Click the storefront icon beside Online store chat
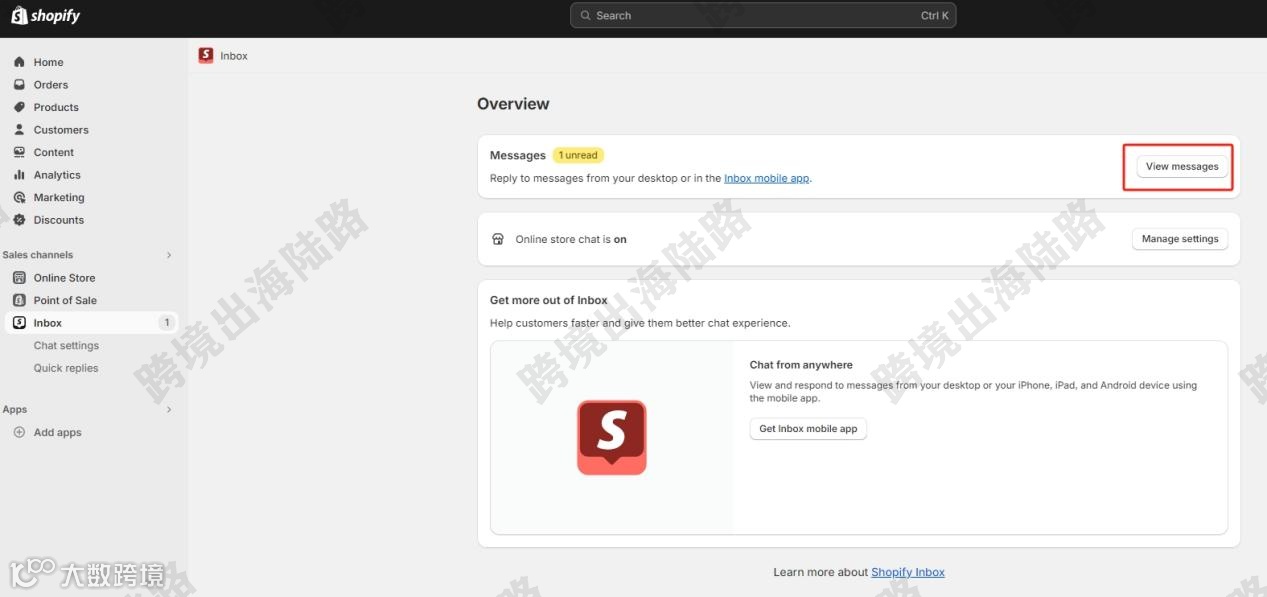The width and height of the screenshot is (1267, 597). coord(498,239)
